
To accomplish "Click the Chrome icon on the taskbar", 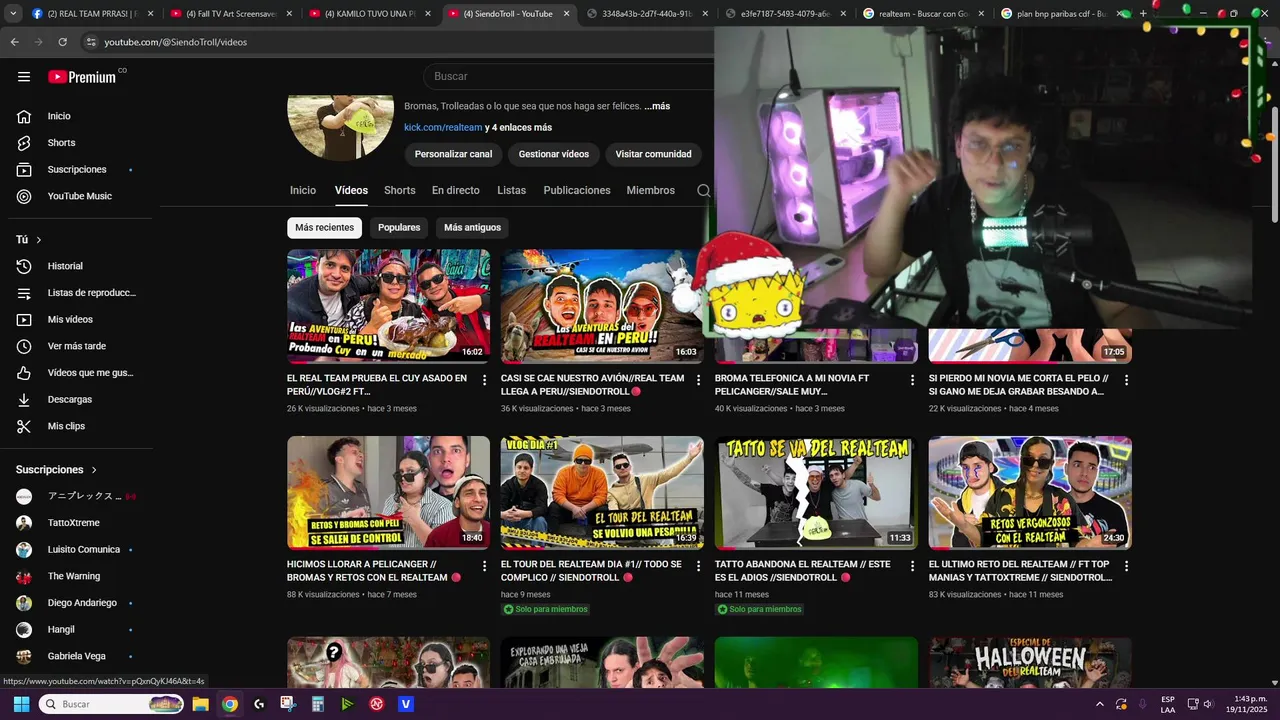I will click(x=230, y=704).
